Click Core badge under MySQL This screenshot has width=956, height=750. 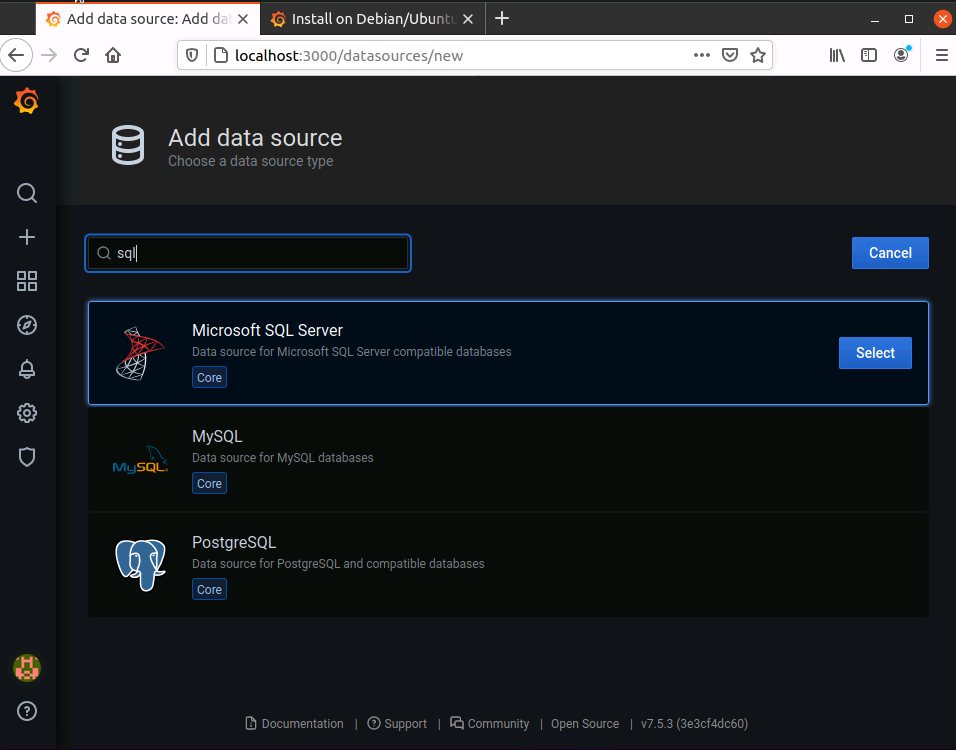(x=209, y=484)
